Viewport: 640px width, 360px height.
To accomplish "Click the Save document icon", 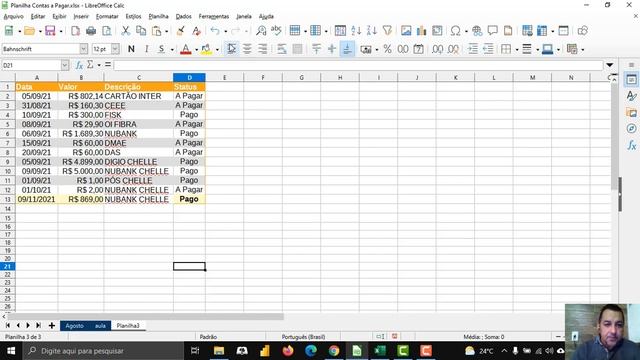I will coord(50,31).
